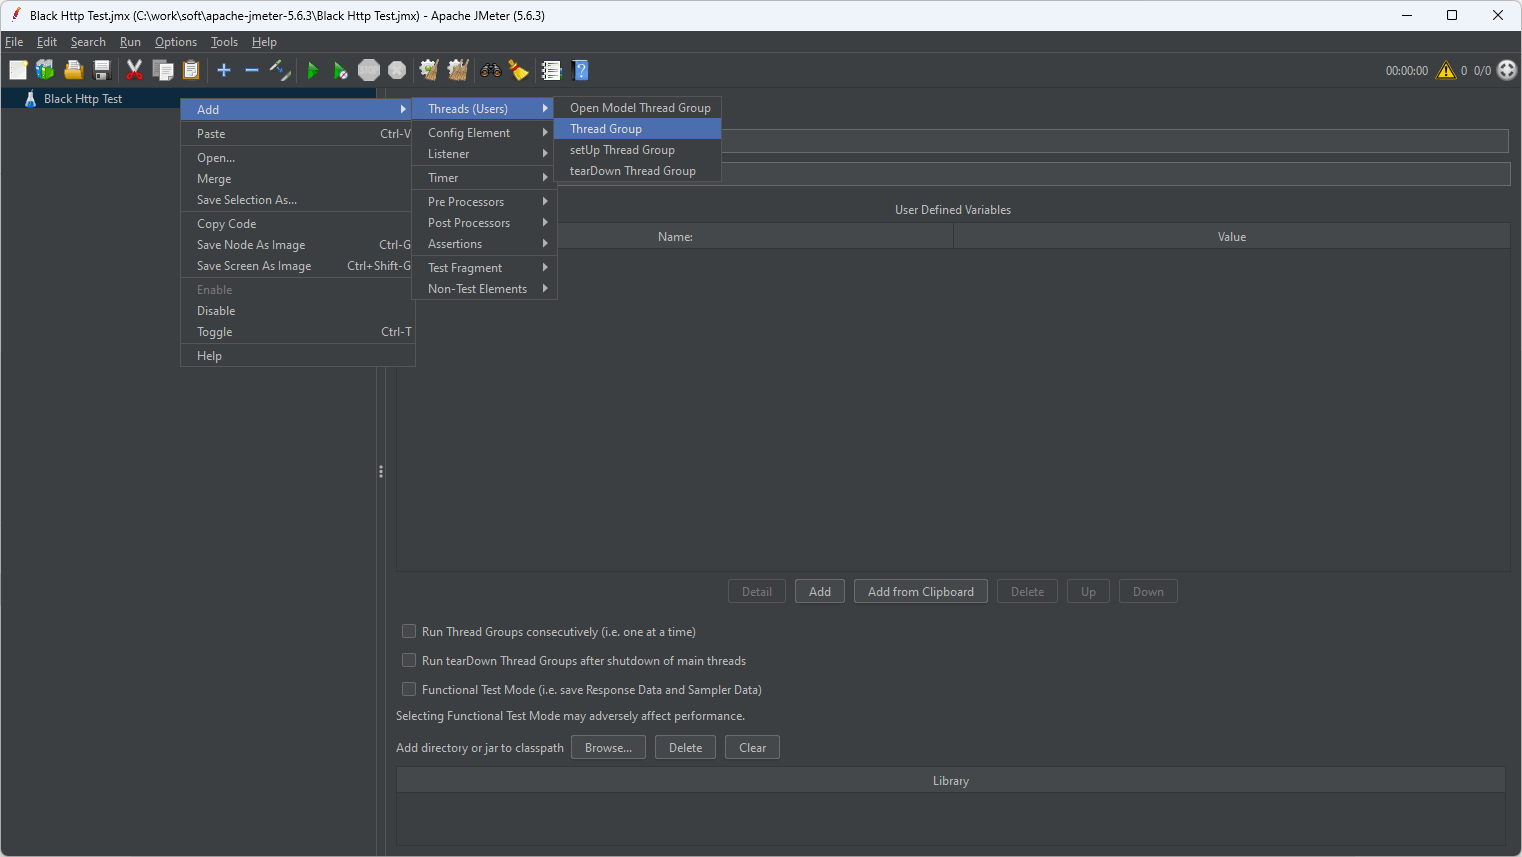Select Merge in context menu
Image resolution: width=1522 pixels, height=857 pixels.
point(298,178)
